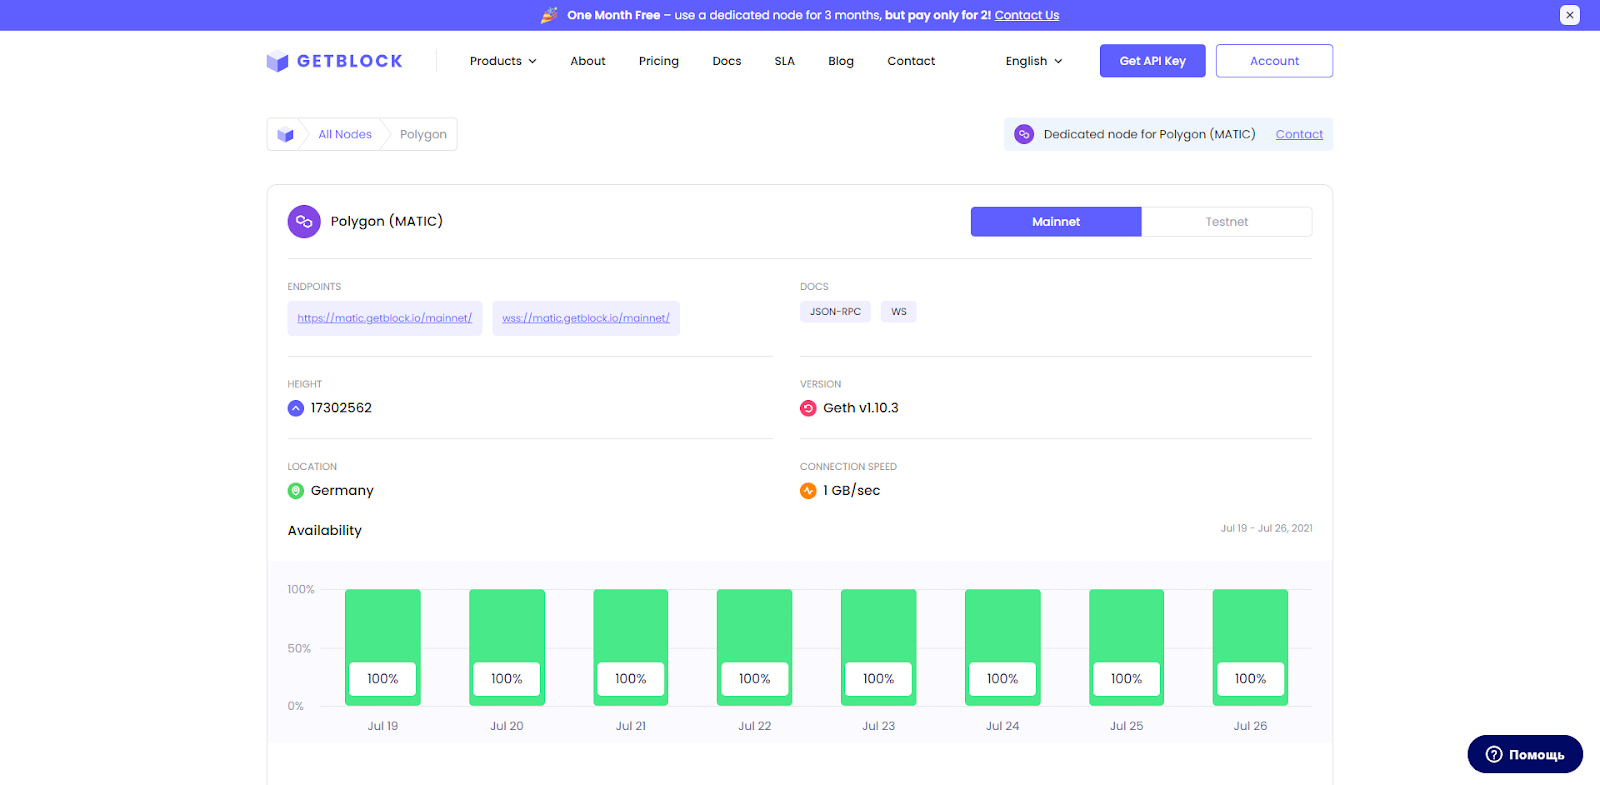1600x785 pixels.
Task: Click the Contact link for dedicated node
Action: click(1299, 134)
